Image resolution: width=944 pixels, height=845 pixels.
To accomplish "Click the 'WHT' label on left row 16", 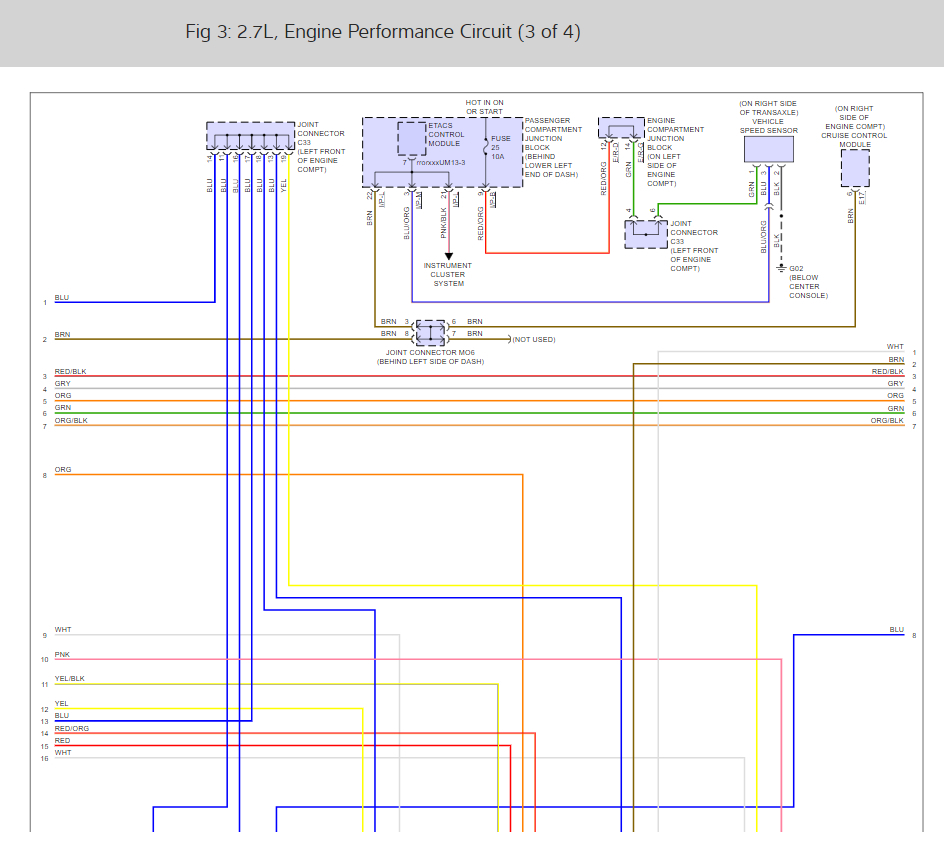I will coord(63,752).
